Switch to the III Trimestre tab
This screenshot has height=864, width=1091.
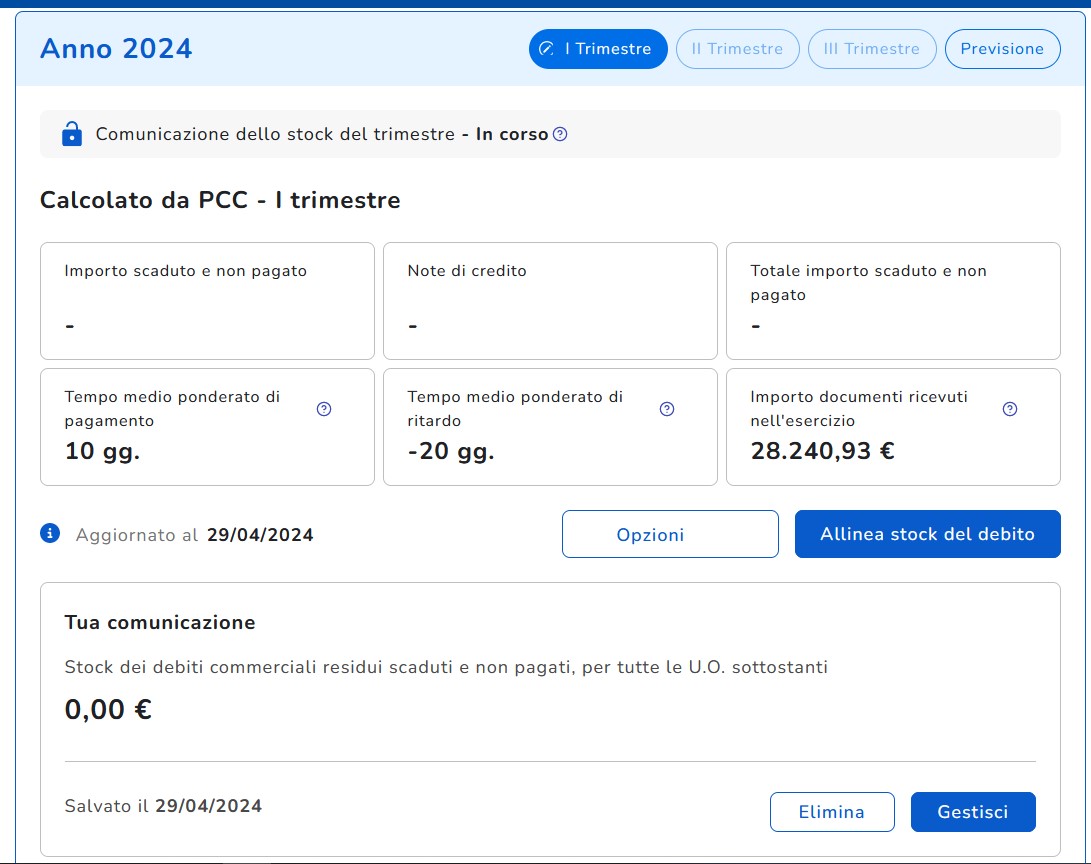point(871,49)
